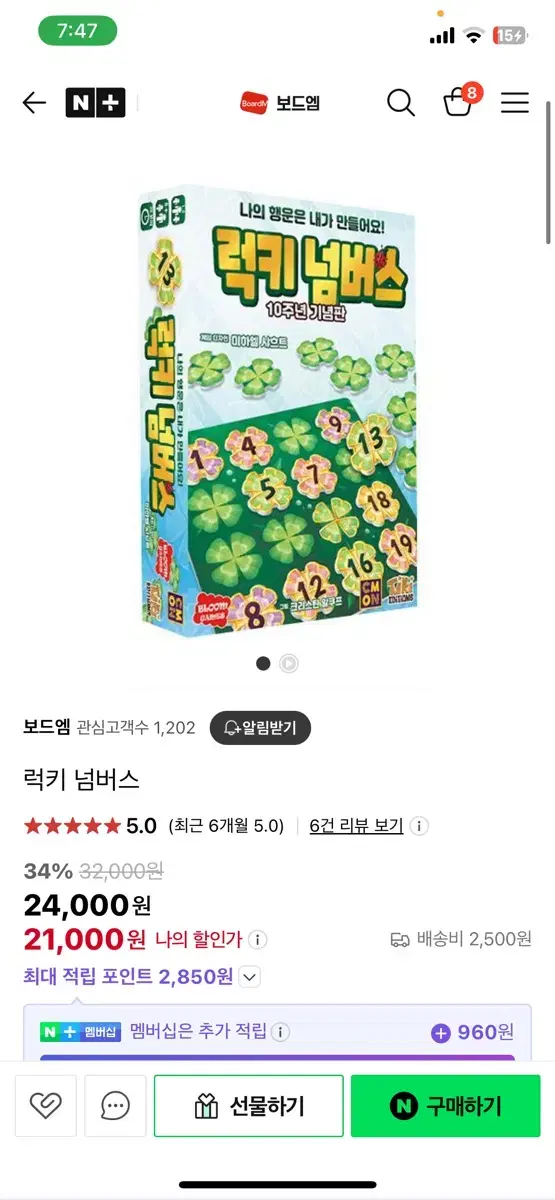Screen dimensions: 555x1200
Task: Expand the 최대 적립 포인트 chevron
Action: pos(250,976)
